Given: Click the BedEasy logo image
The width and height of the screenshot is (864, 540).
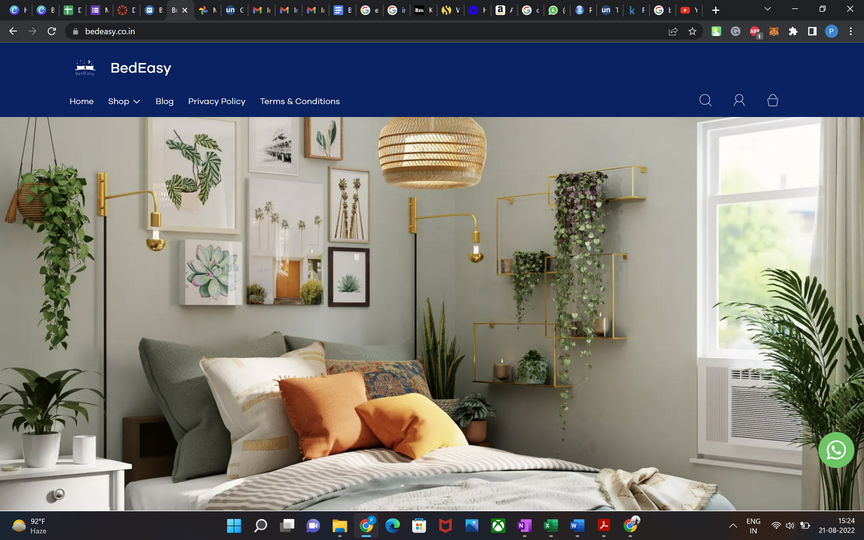Looking at the screenshot, I should point(85,68).
